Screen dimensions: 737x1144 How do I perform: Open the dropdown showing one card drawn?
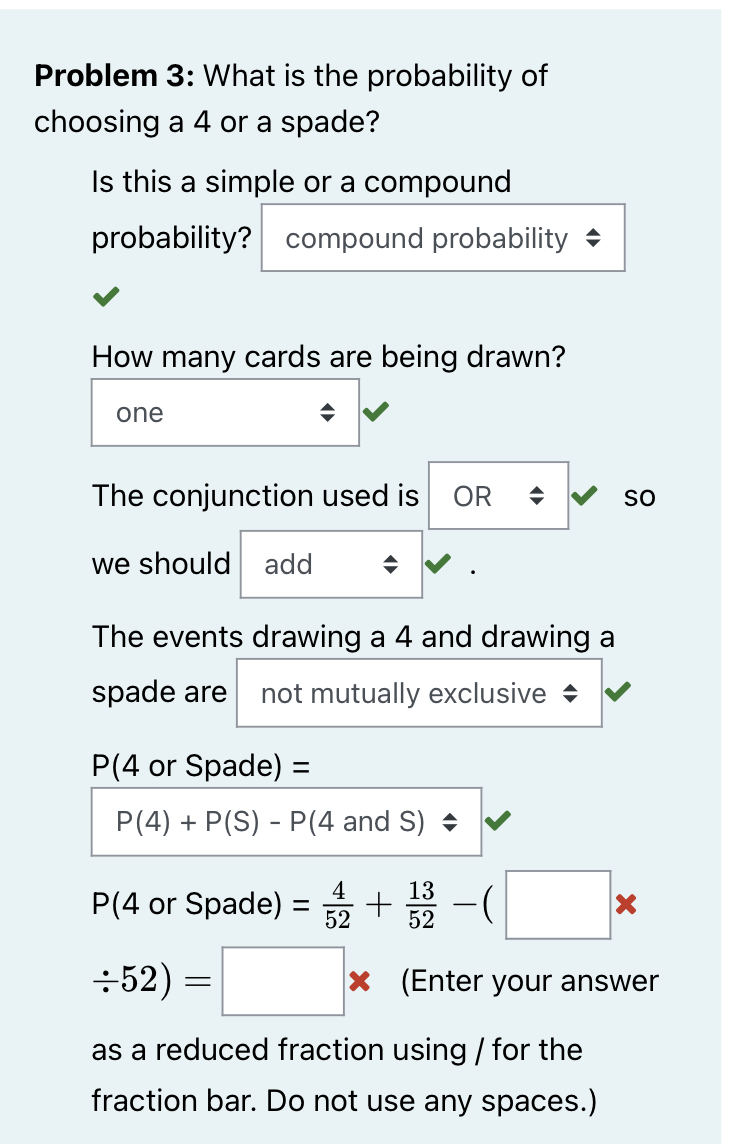tap(225, 412)
